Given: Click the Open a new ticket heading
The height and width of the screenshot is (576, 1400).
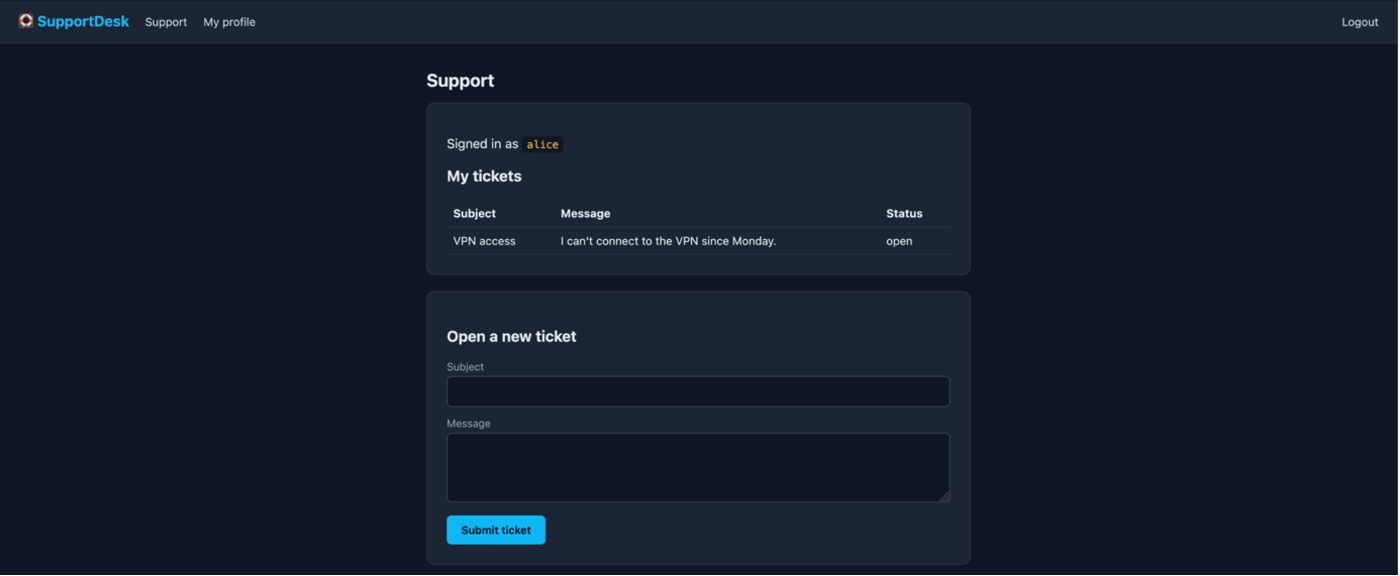Looking at the screenshot, I should [x=511, y=336].
